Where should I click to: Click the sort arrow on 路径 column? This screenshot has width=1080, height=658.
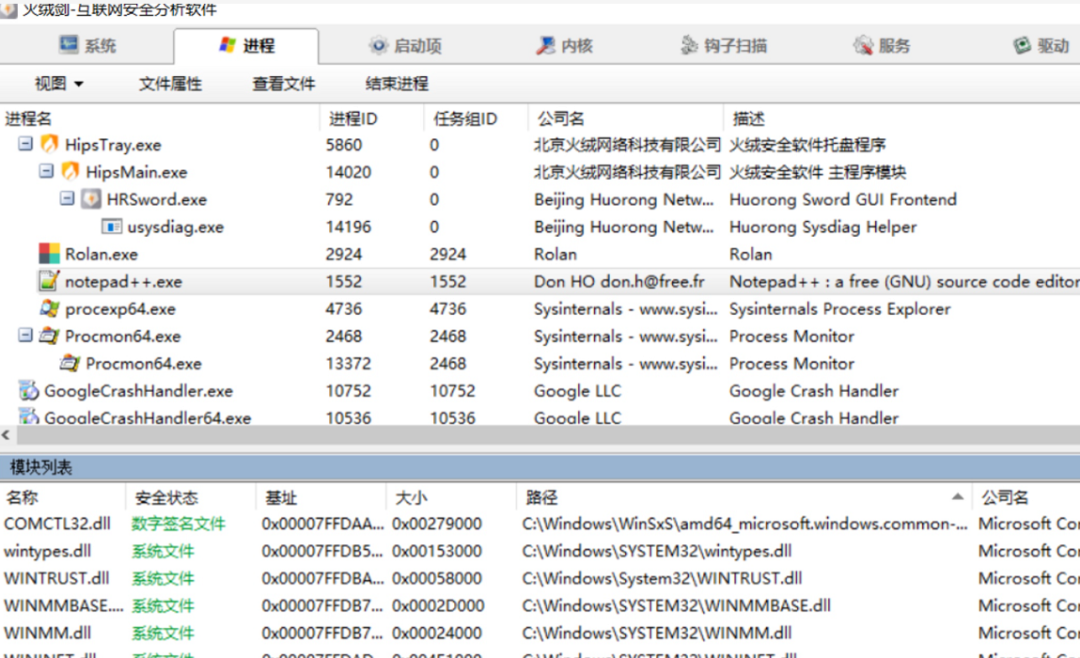coord(957,497)
